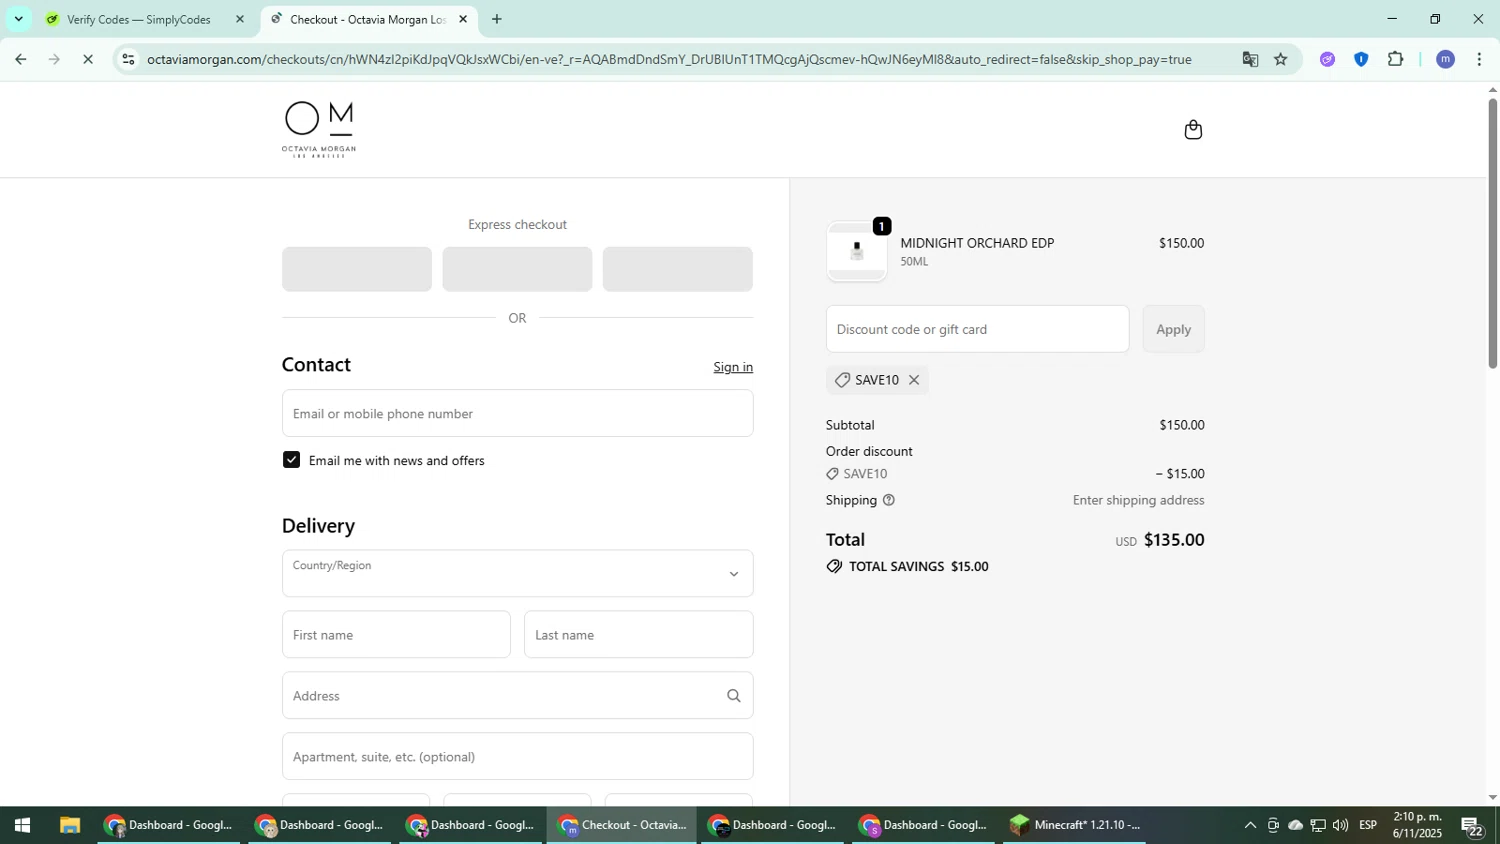Open the Chrome three-dot menu
The height and width of the screenshot is (844, 1500).
pos(1479,59)
